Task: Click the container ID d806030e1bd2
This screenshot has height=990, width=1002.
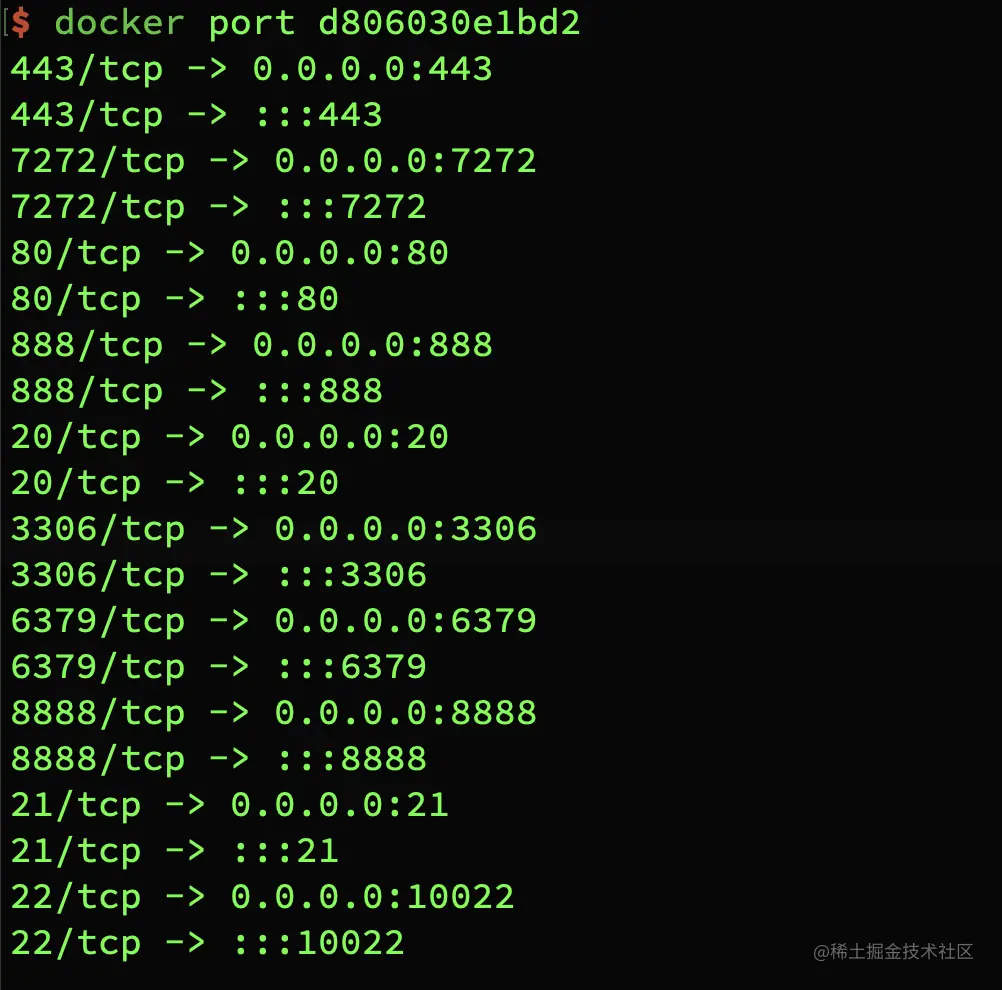Action: pyautogui.click(x=449, y=23)
